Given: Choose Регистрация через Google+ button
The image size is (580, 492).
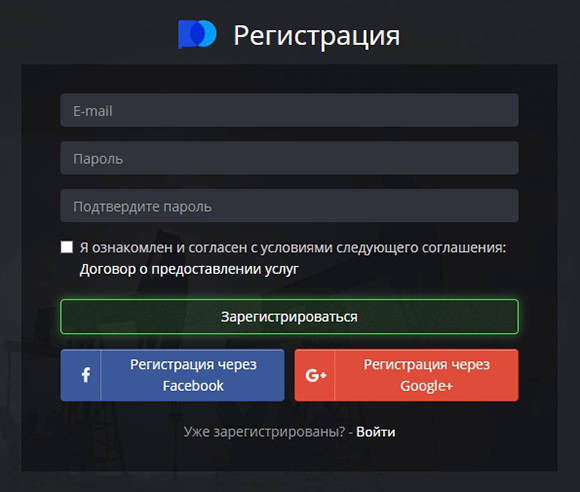Looking at the screenshot, I should coord(407,375).
